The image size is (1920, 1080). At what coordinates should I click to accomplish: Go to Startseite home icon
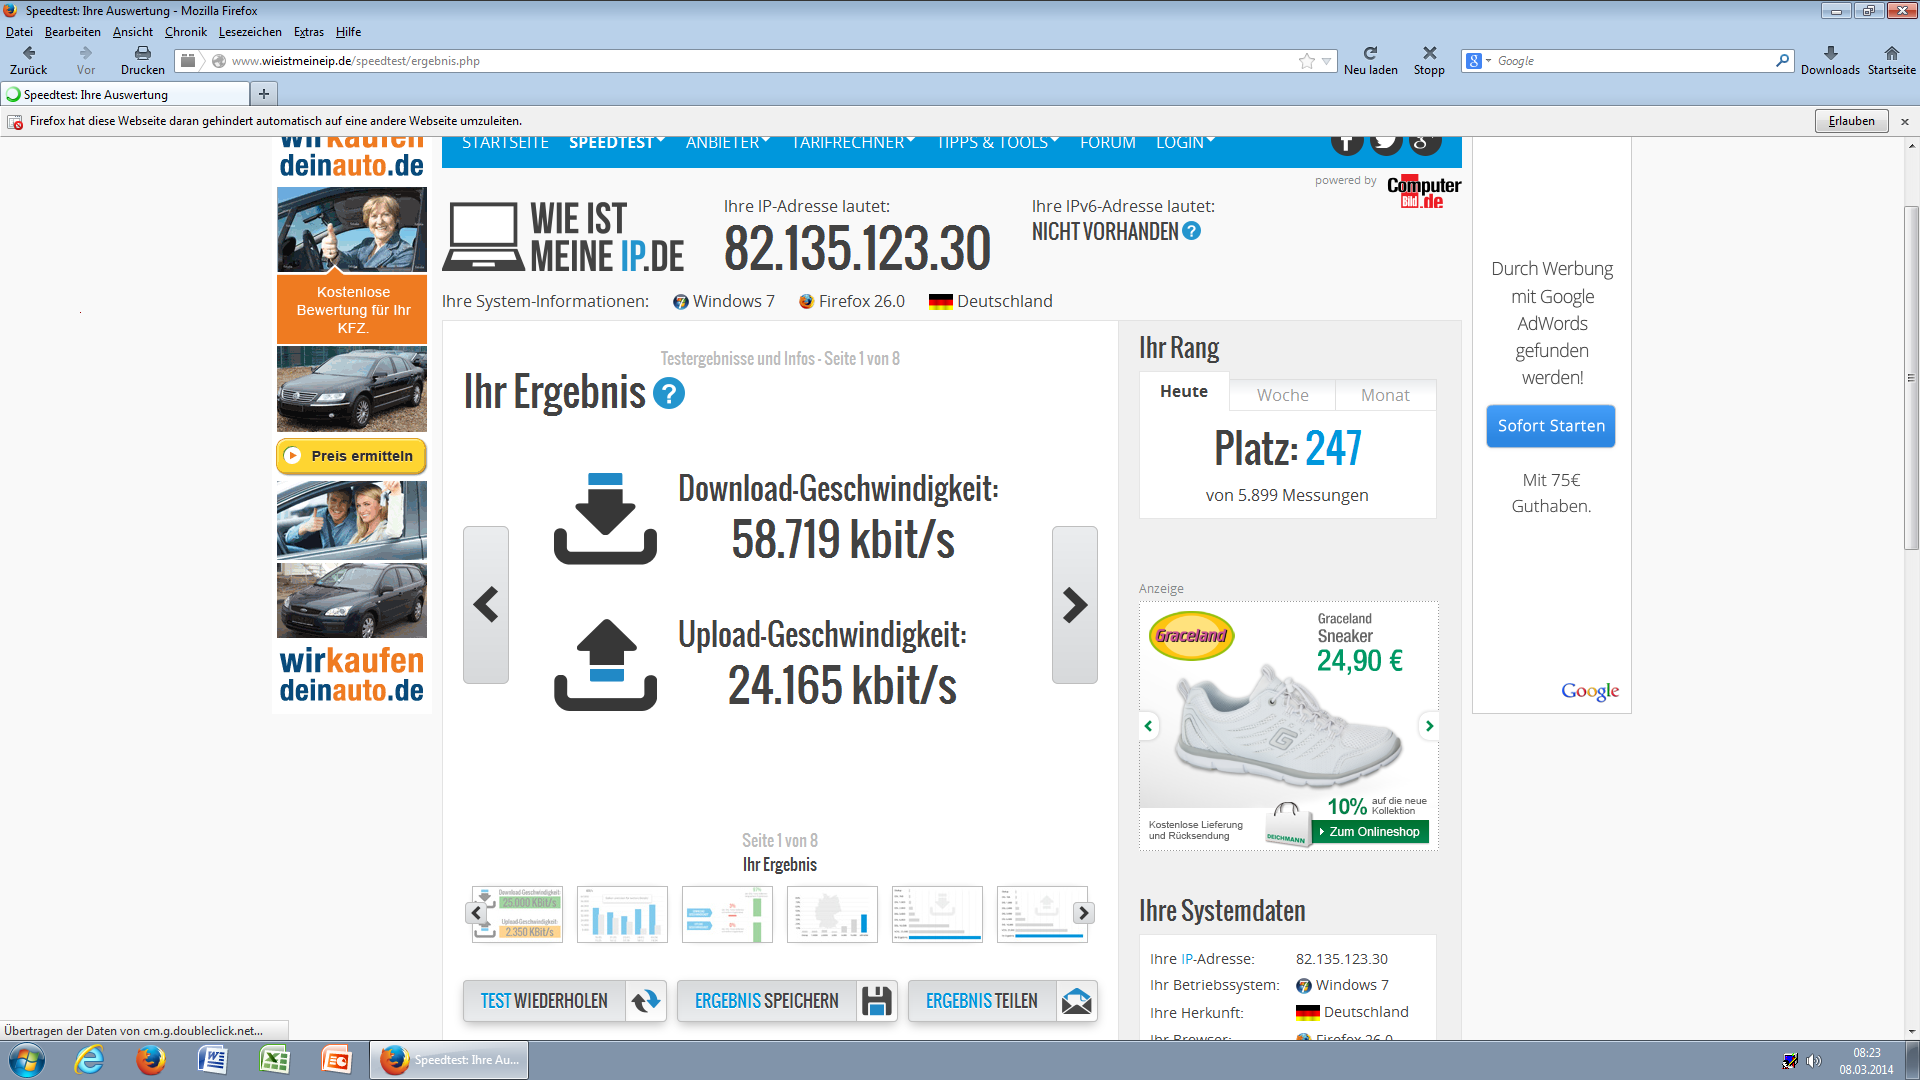coord(1891,53)
